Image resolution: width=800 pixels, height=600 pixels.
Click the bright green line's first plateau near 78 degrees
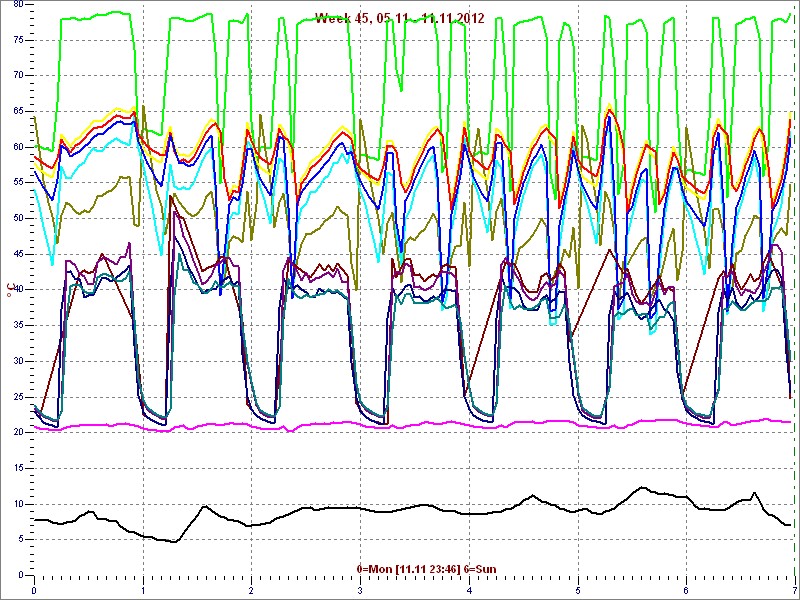100,14
